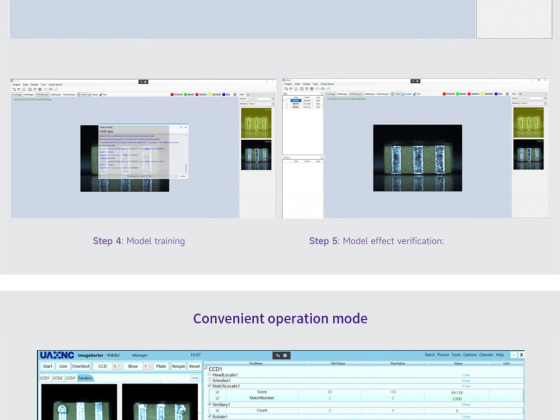Screen dimensions: 560x420
Task: Enable the Annulus1 checkbox
Action: [x=210, y=380]
